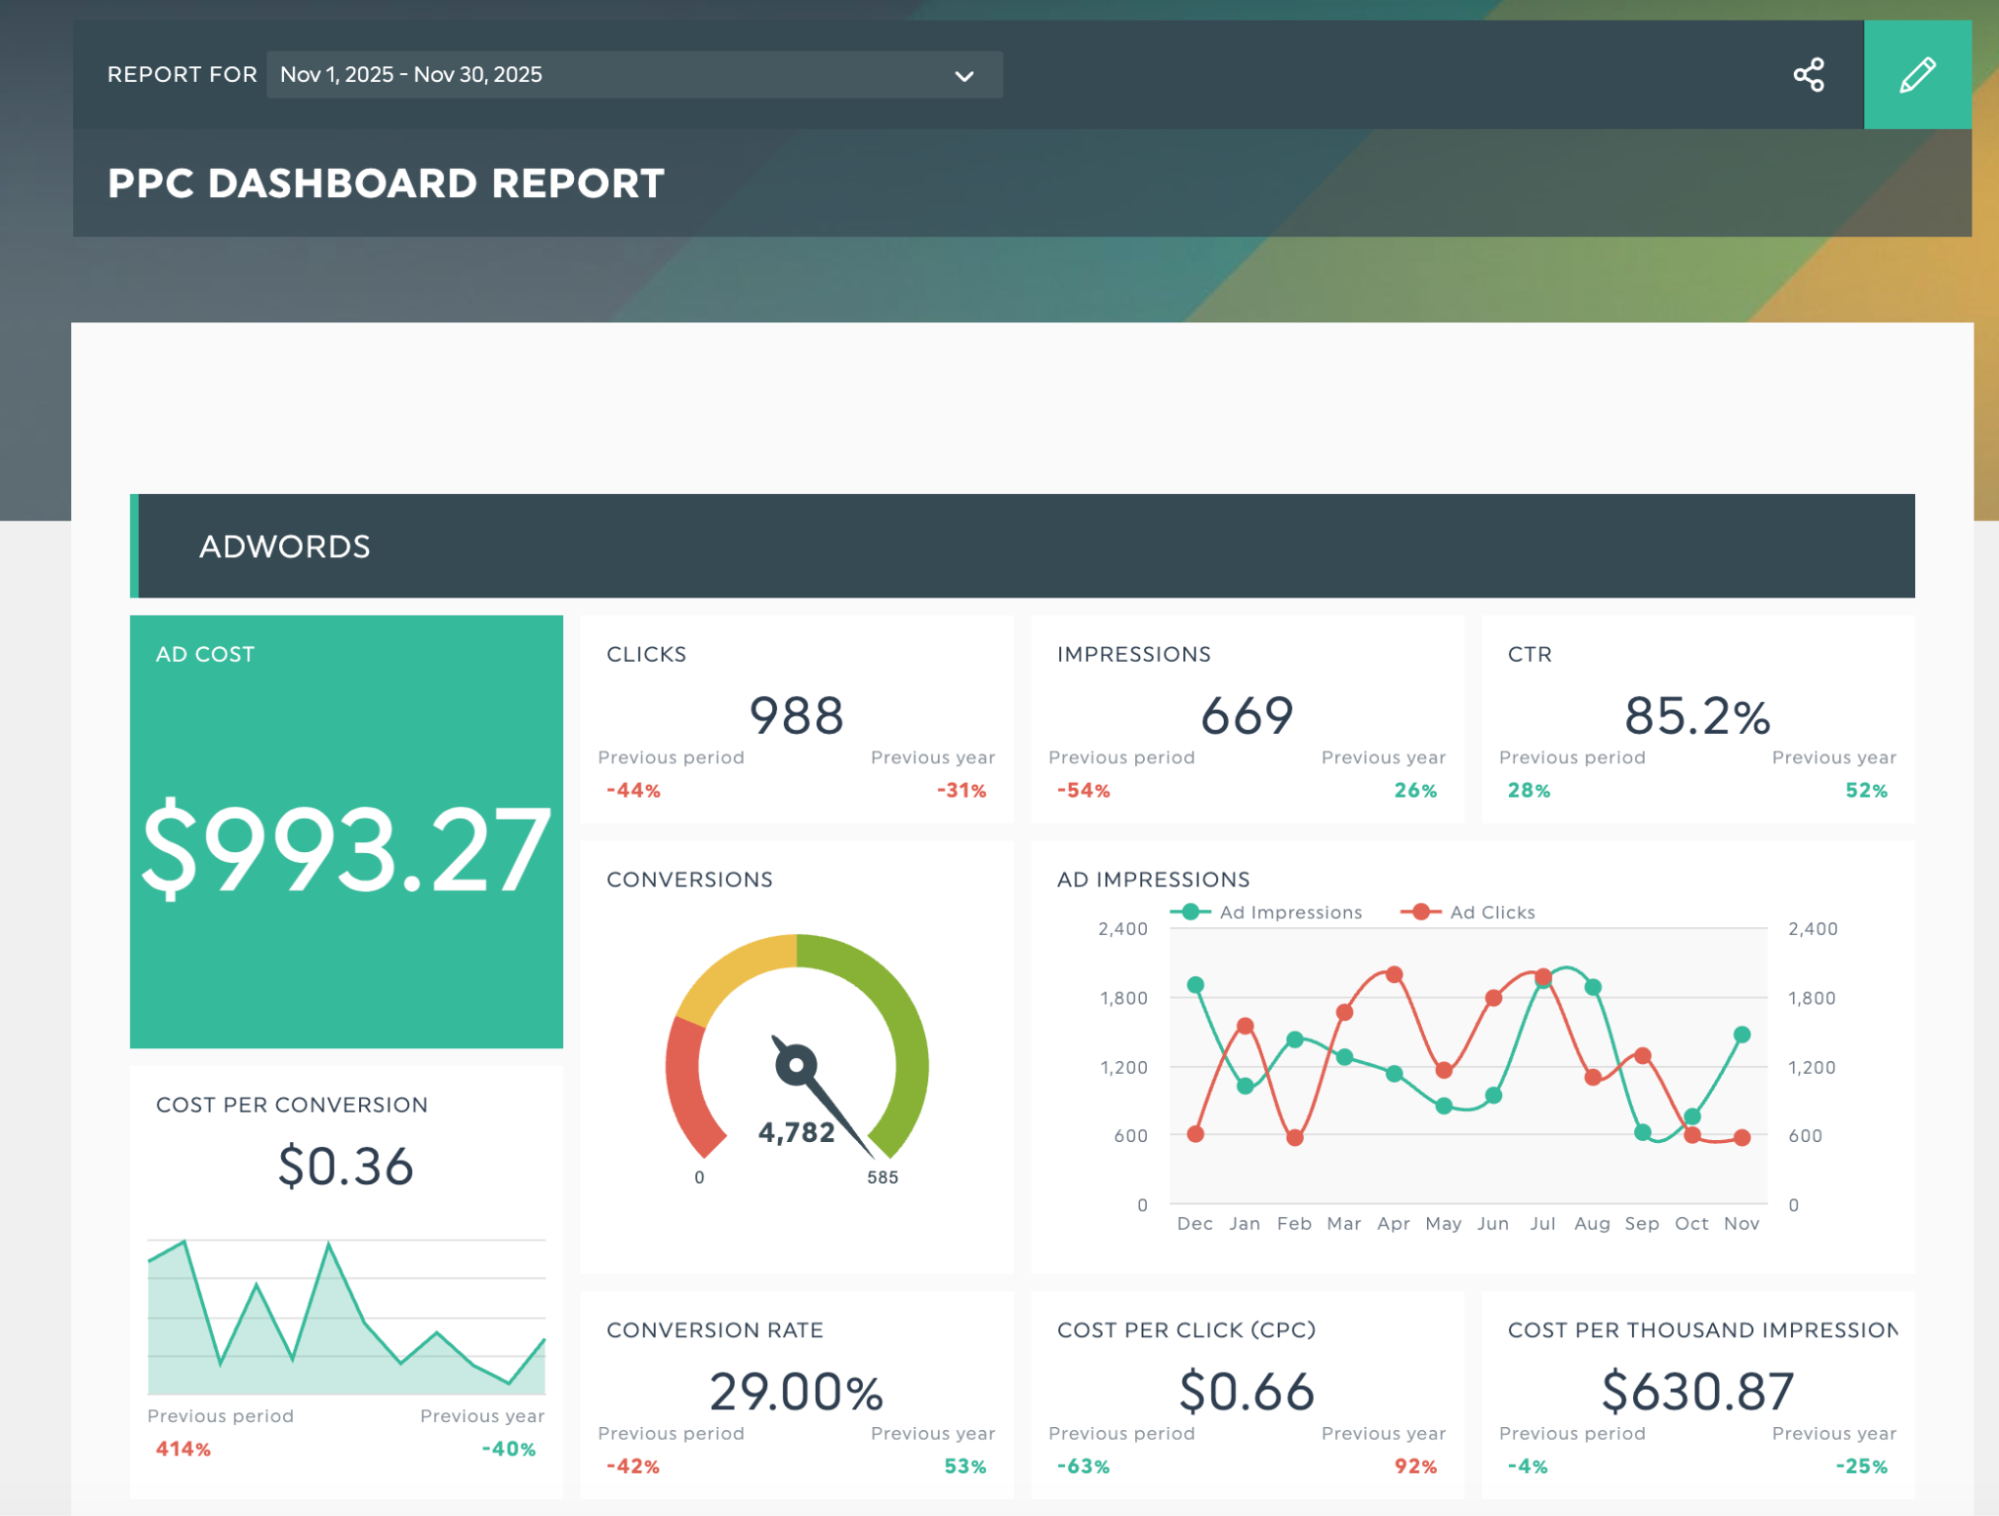Click the Dec Ad Clicks data point
The image size is (1999, 1516).
click(x=1195, y=1134)
